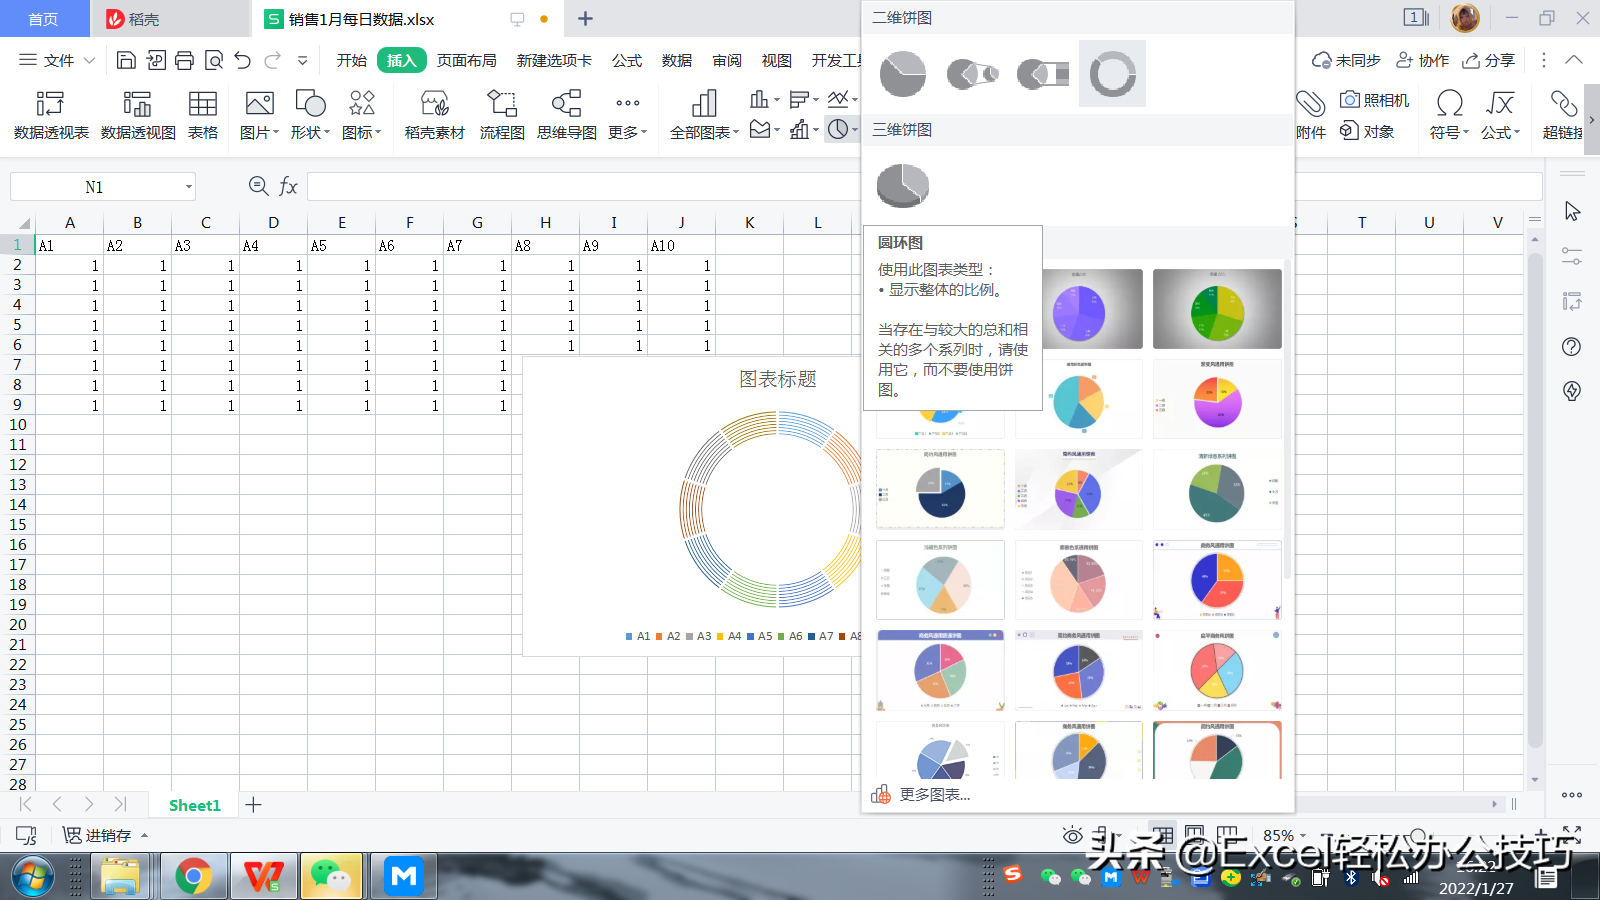Click 更多图表... at the panel bottom
The image size is (1600, 900).
pos(921,794)
